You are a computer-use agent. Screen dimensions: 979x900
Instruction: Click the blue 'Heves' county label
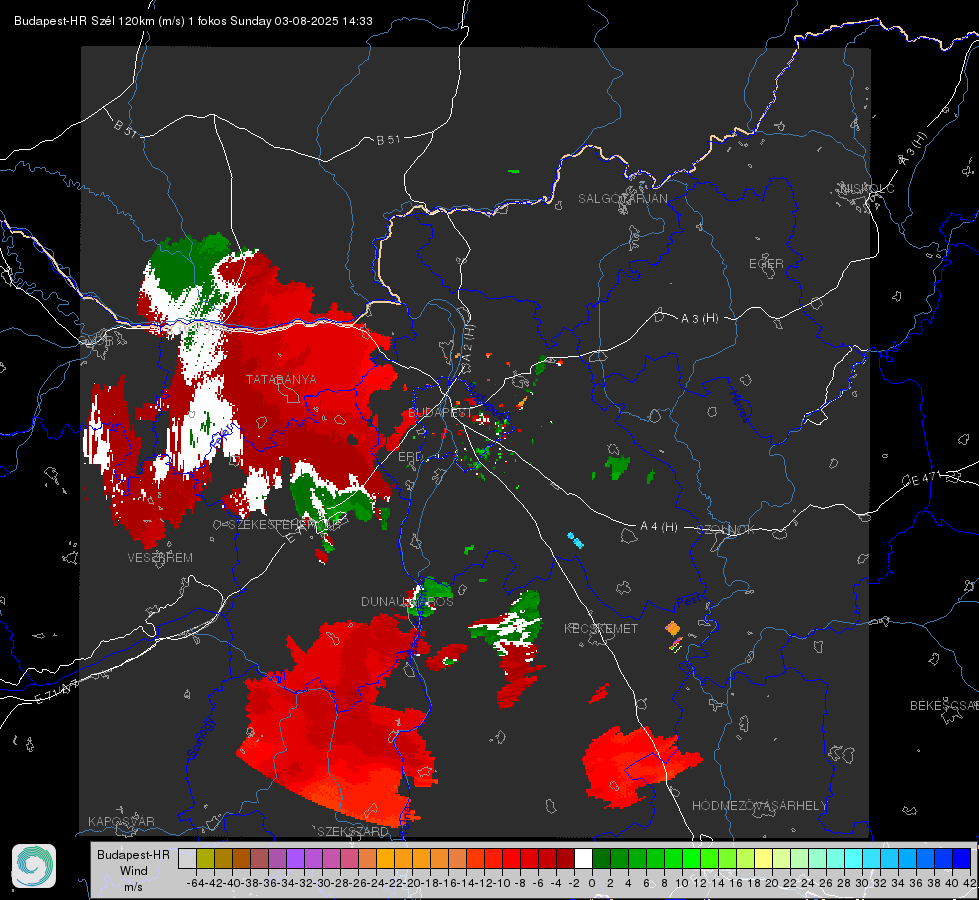(x=739, y=405)
